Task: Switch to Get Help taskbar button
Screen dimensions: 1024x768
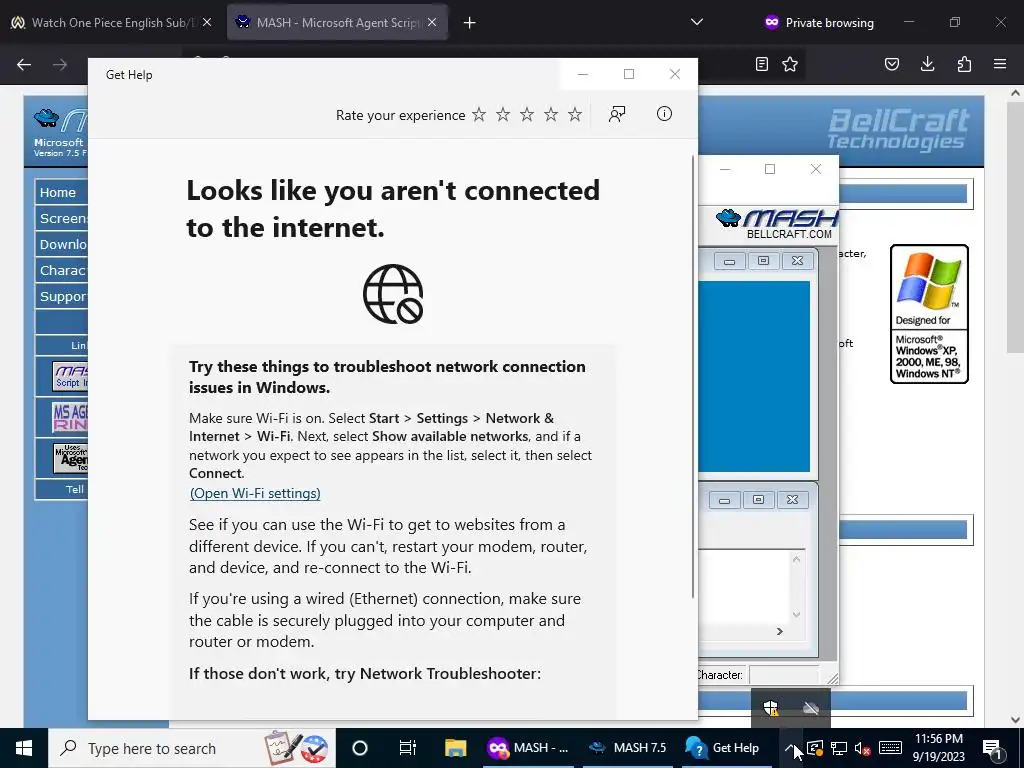Action: click(x=723, y=748)
